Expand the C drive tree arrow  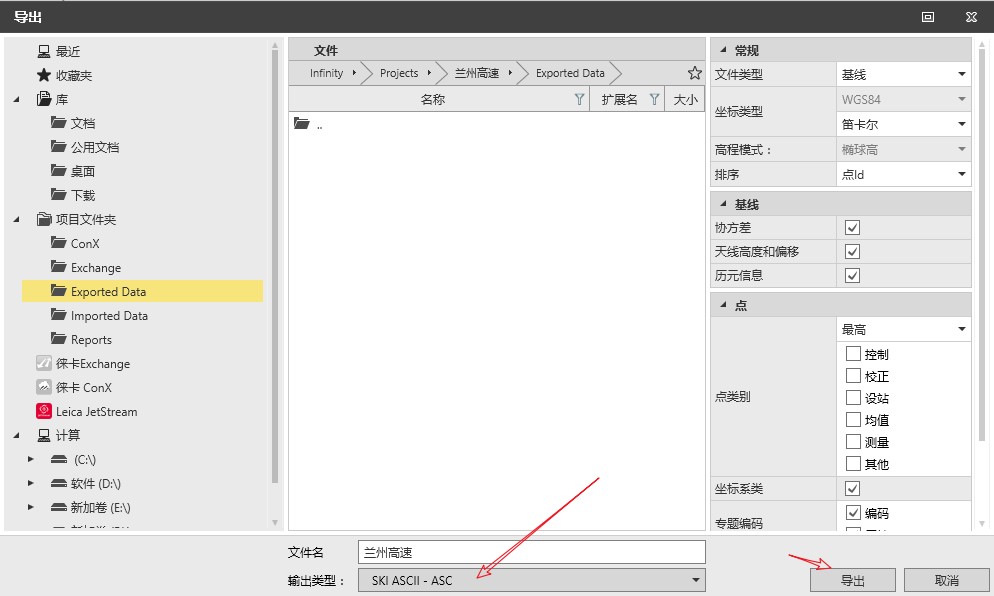(x=30, y=459)
